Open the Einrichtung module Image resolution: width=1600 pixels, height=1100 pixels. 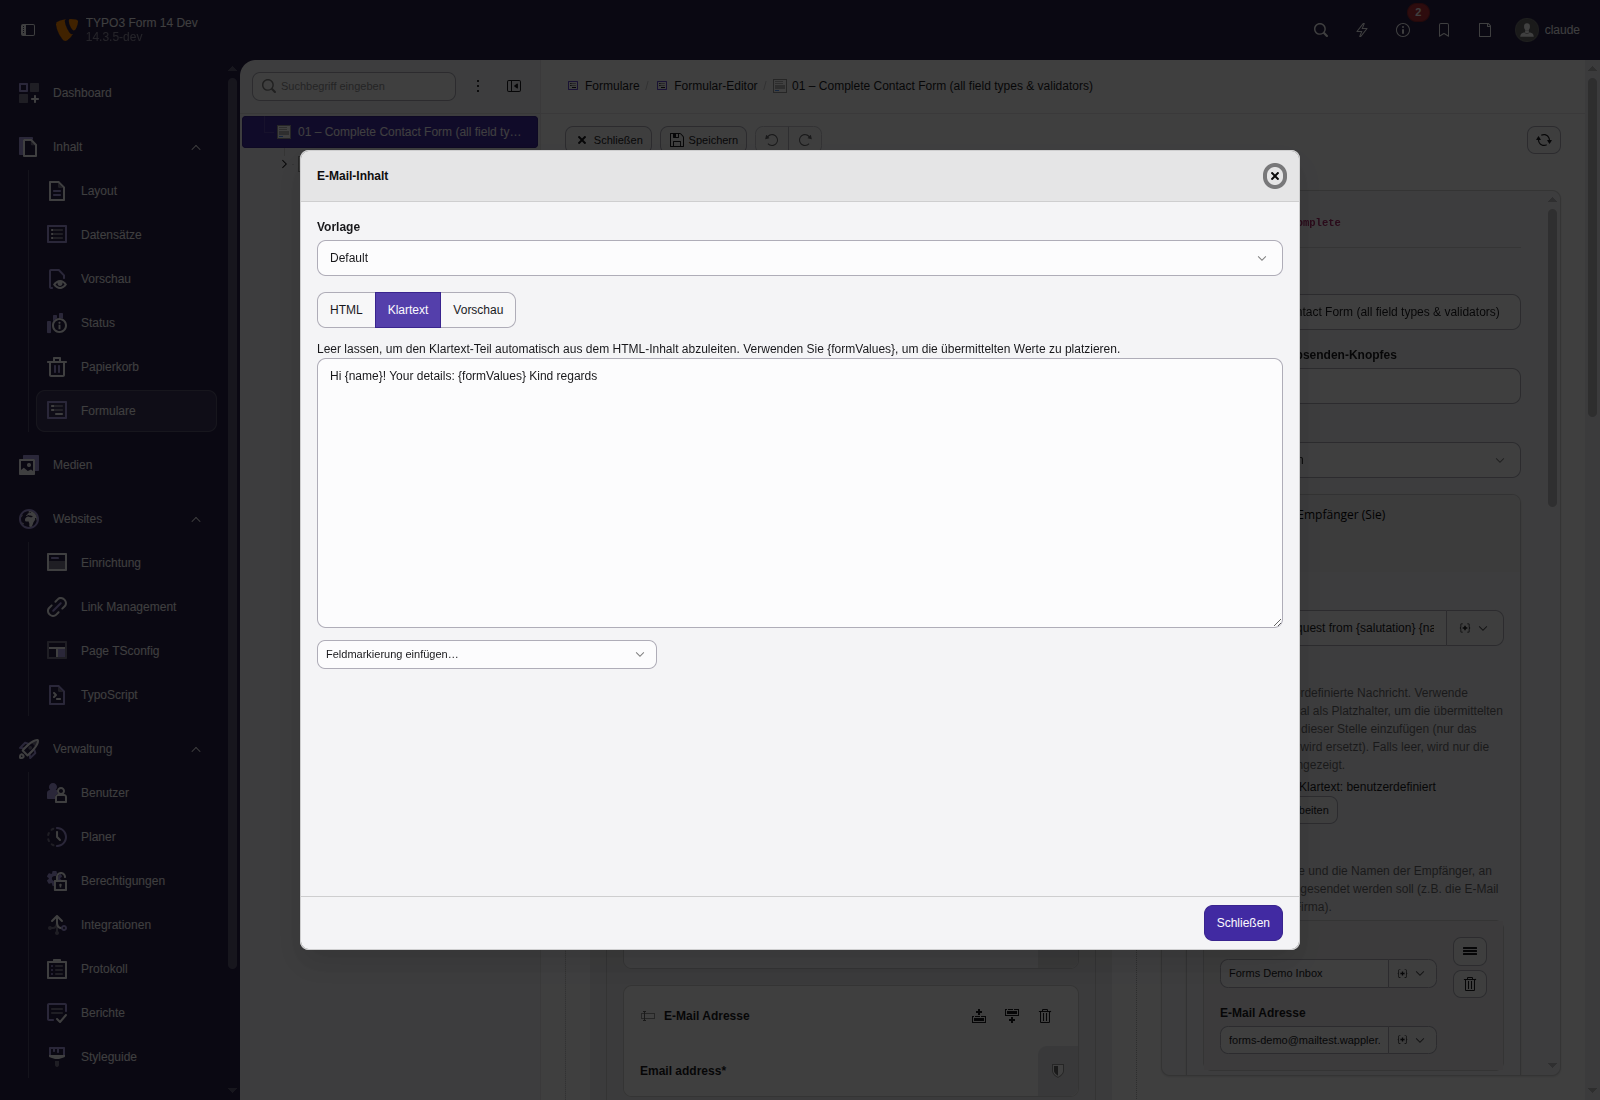[127, 563]
